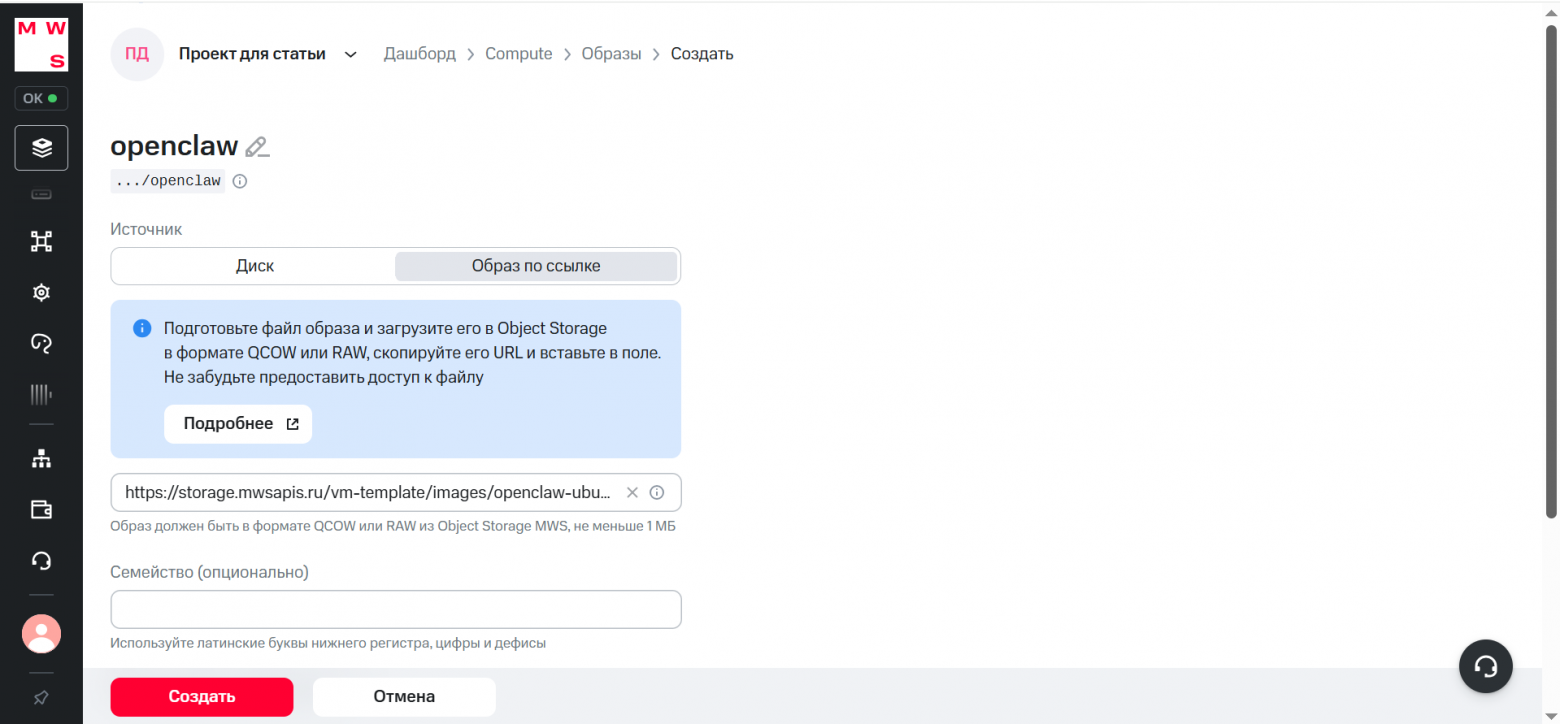Click the OK status indicator badge
This screenshot has height=724, width=1560.
(x=40, y=98)
